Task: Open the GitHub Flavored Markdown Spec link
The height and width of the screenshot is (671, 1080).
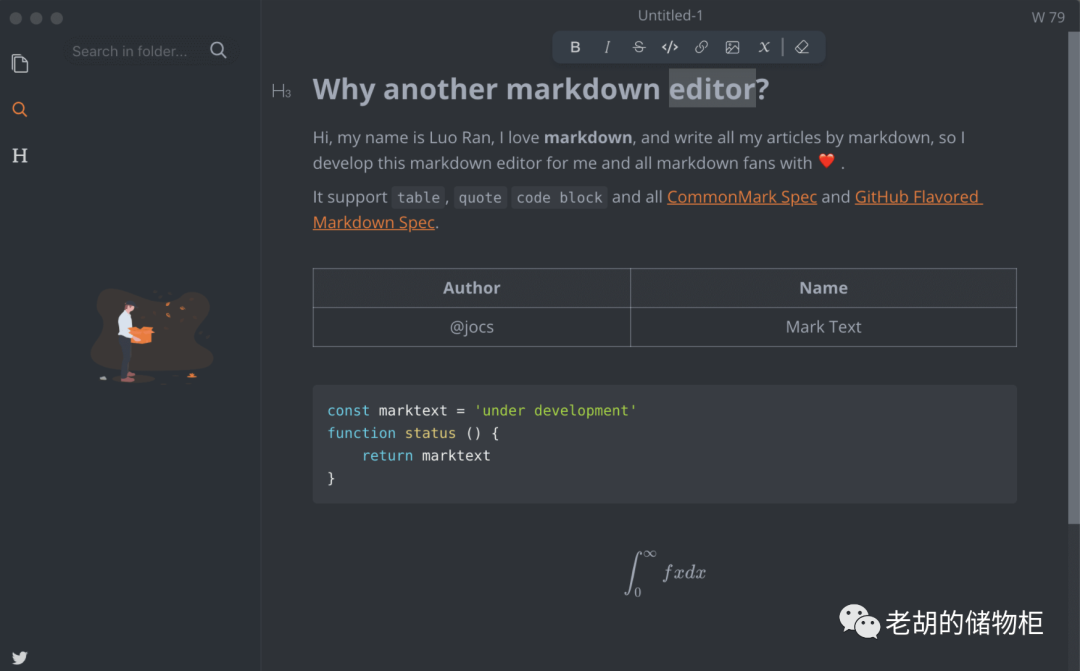Action: (917, 197)
